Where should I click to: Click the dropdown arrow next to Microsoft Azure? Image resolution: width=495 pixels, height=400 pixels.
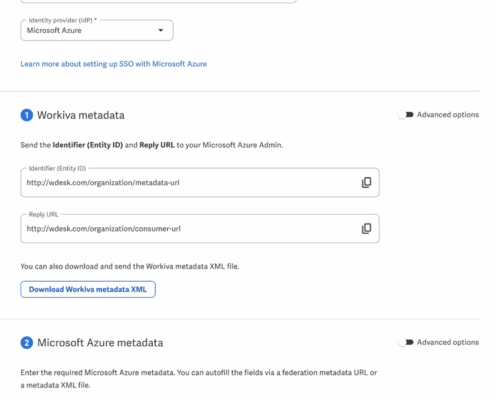tap(161, 30)
